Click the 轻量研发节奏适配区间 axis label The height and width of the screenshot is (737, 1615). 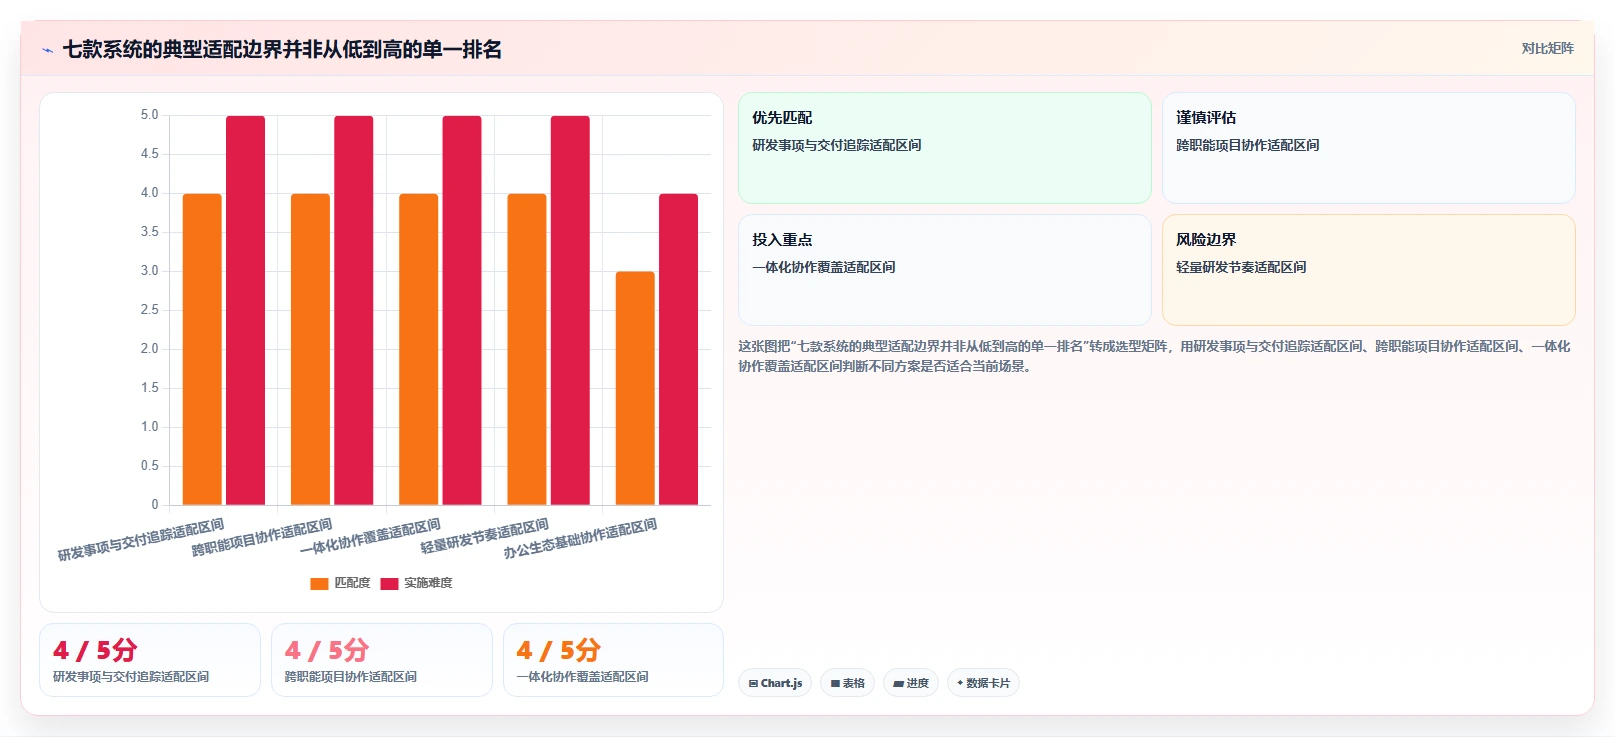pyautogui.click(x=484, y=536)
